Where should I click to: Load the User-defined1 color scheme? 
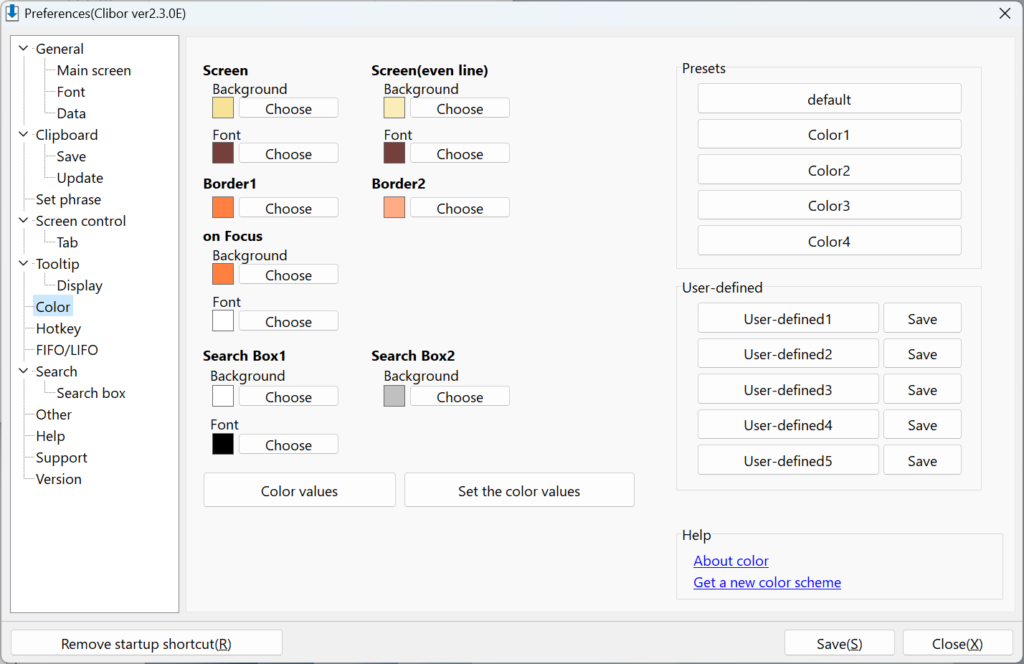click(x=788, y=319)
